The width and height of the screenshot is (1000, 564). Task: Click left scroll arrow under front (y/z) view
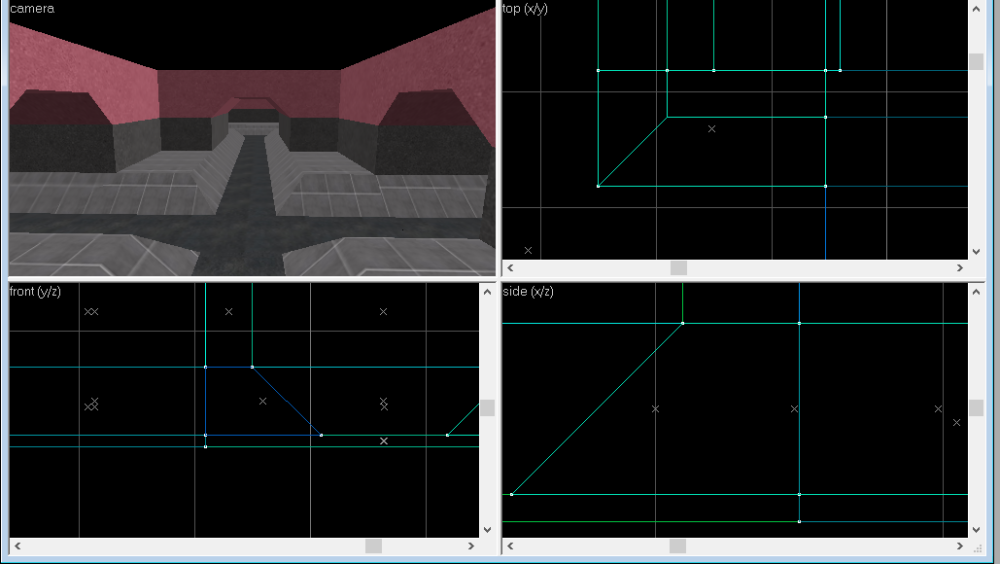coord(18,546)
